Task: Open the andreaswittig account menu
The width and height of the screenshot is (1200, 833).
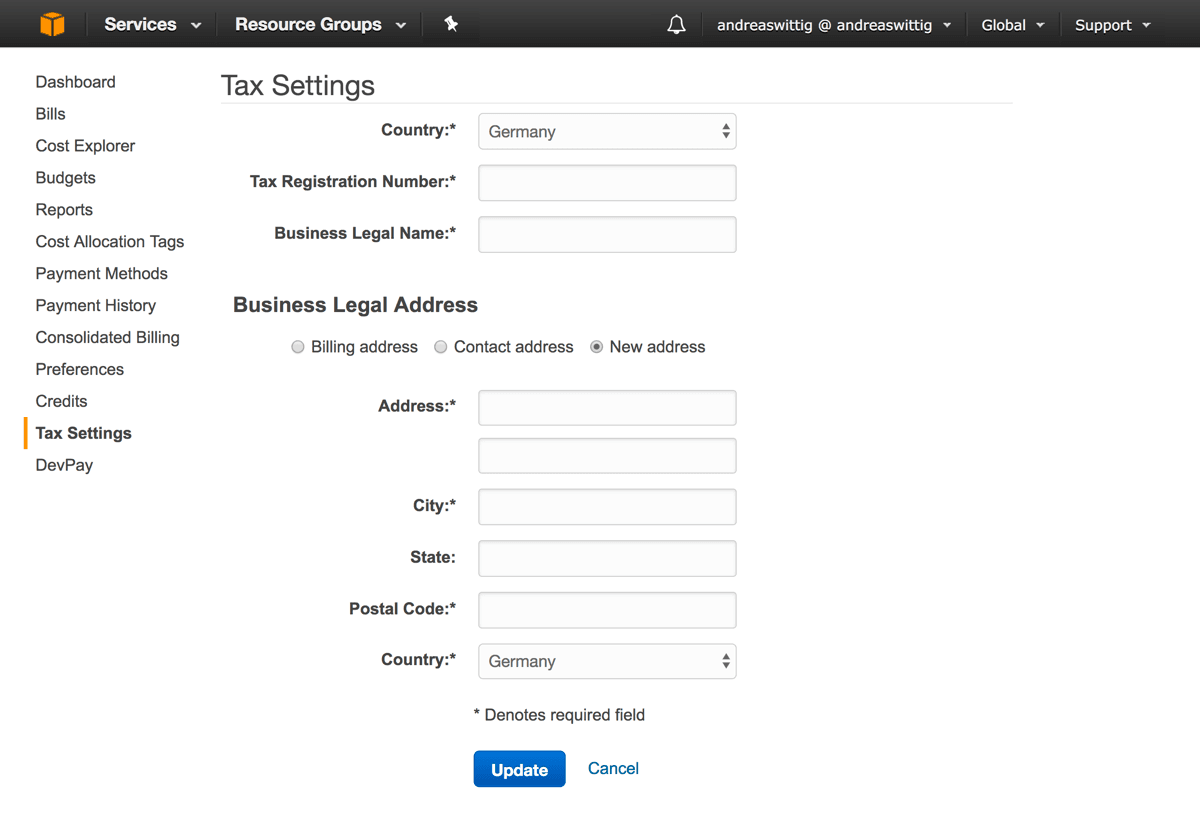Action: (834, 25)
